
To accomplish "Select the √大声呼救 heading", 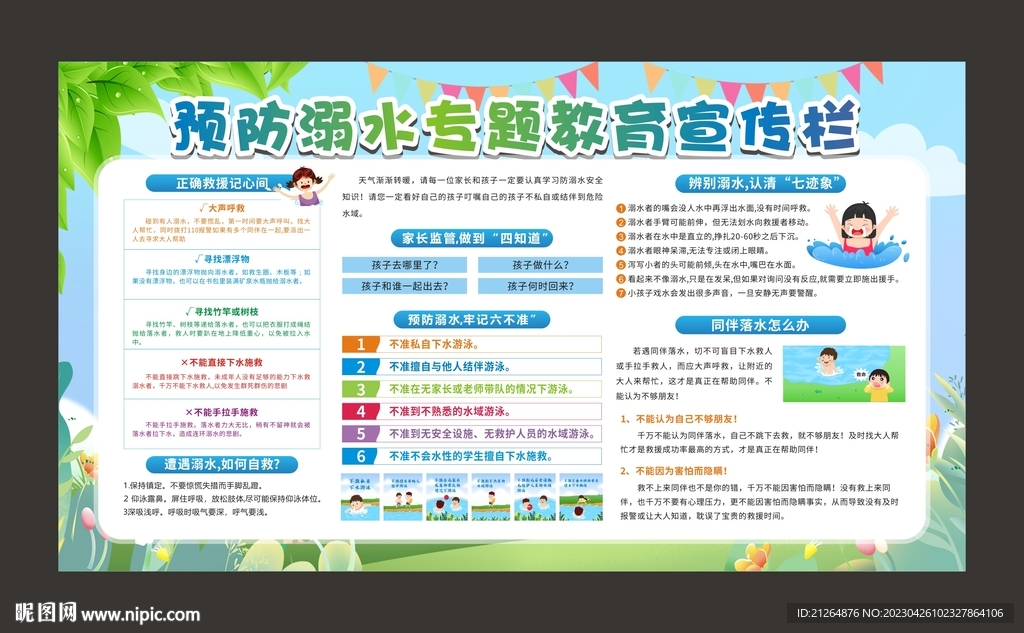I will [x=222, y=208].
